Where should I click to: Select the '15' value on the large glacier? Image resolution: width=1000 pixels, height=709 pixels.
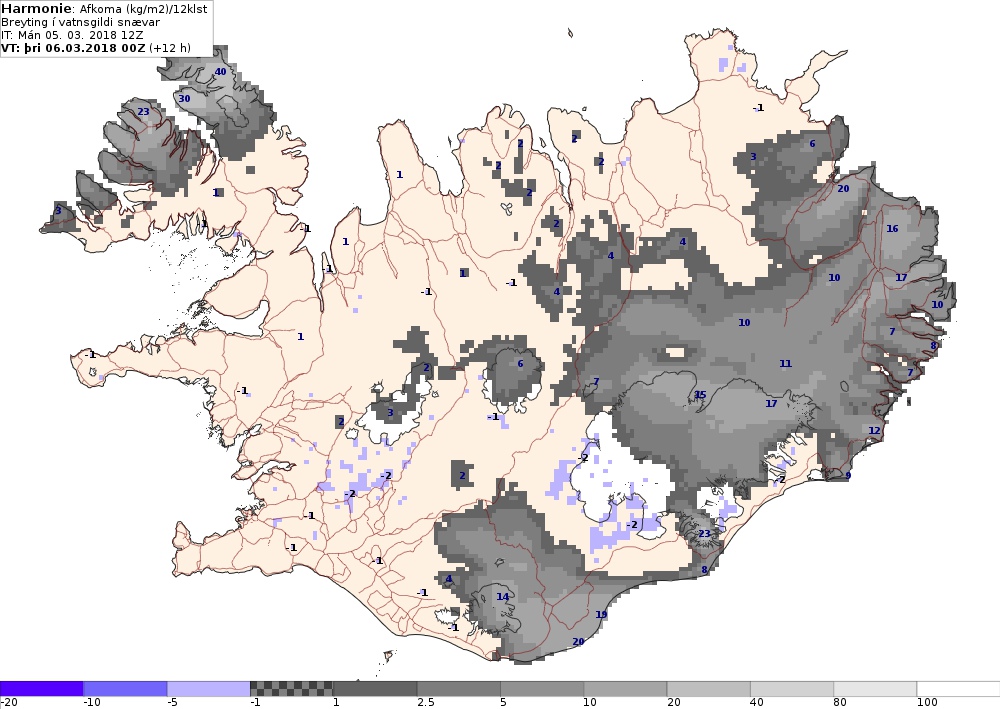pyautogui.click(x=700, y=395)
